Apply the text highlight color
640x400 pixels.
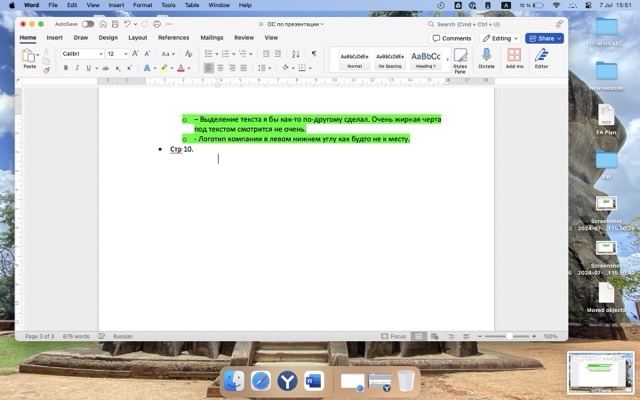pos(163,68)
